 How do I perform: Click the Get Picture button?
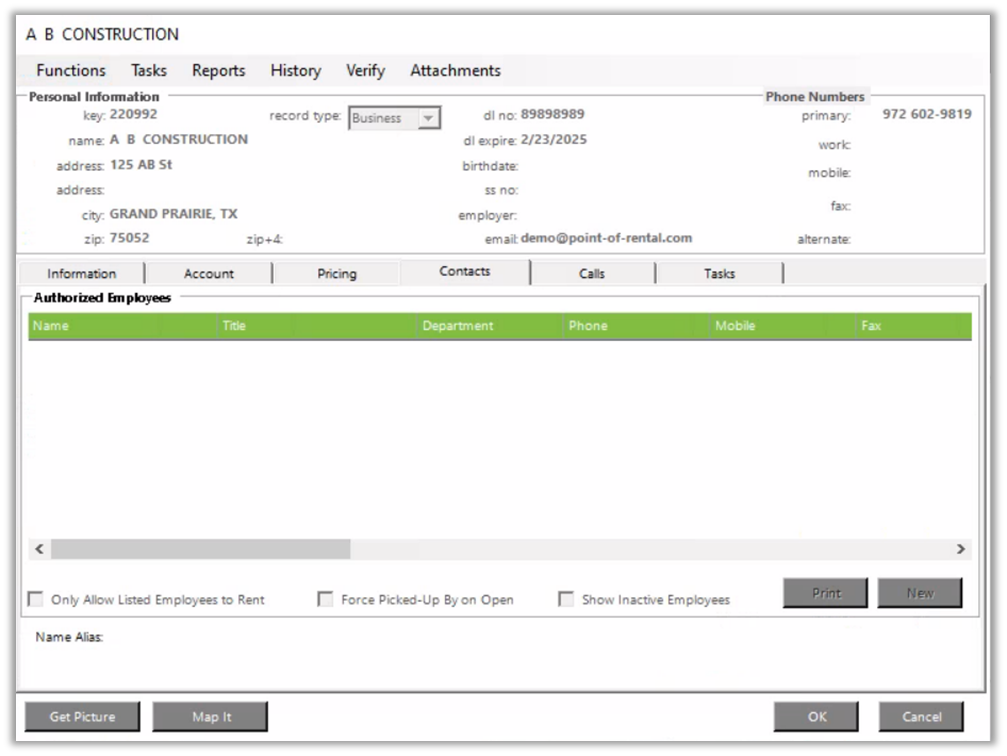pyautogui.click(x=83, y=717)
